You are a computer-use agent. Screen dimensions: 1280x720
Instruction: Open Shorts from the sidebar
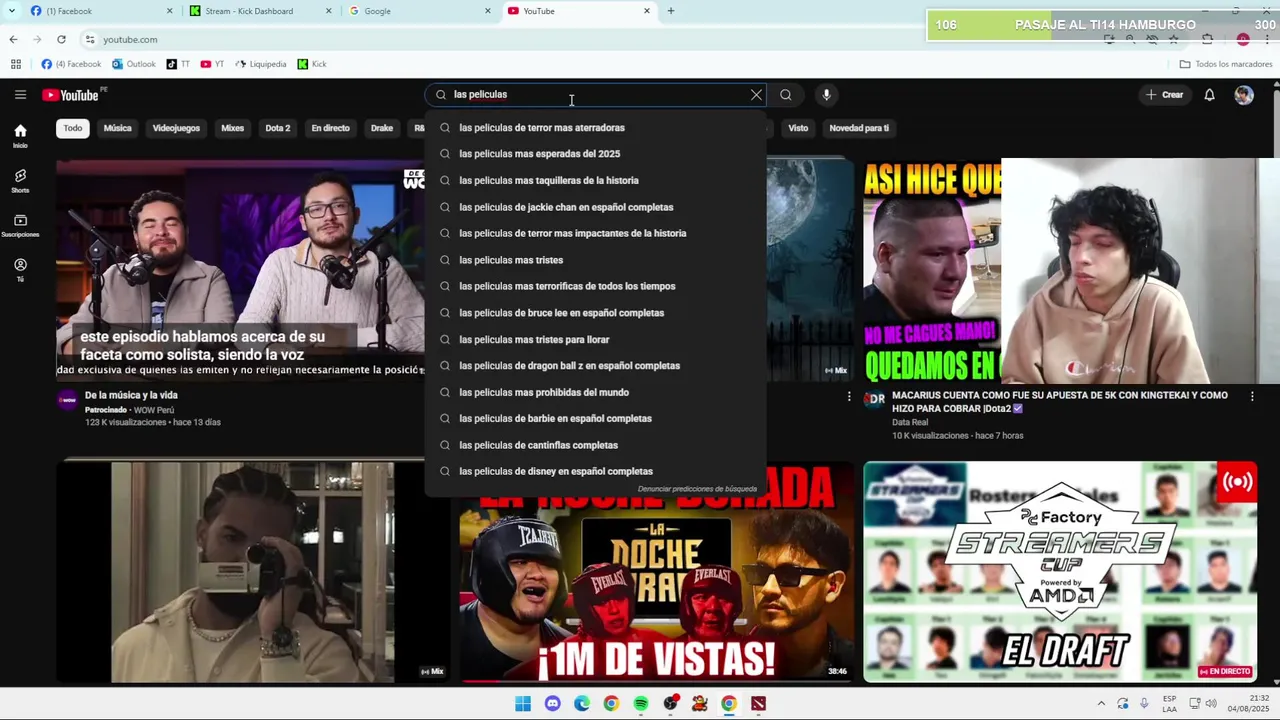(20, 181)
